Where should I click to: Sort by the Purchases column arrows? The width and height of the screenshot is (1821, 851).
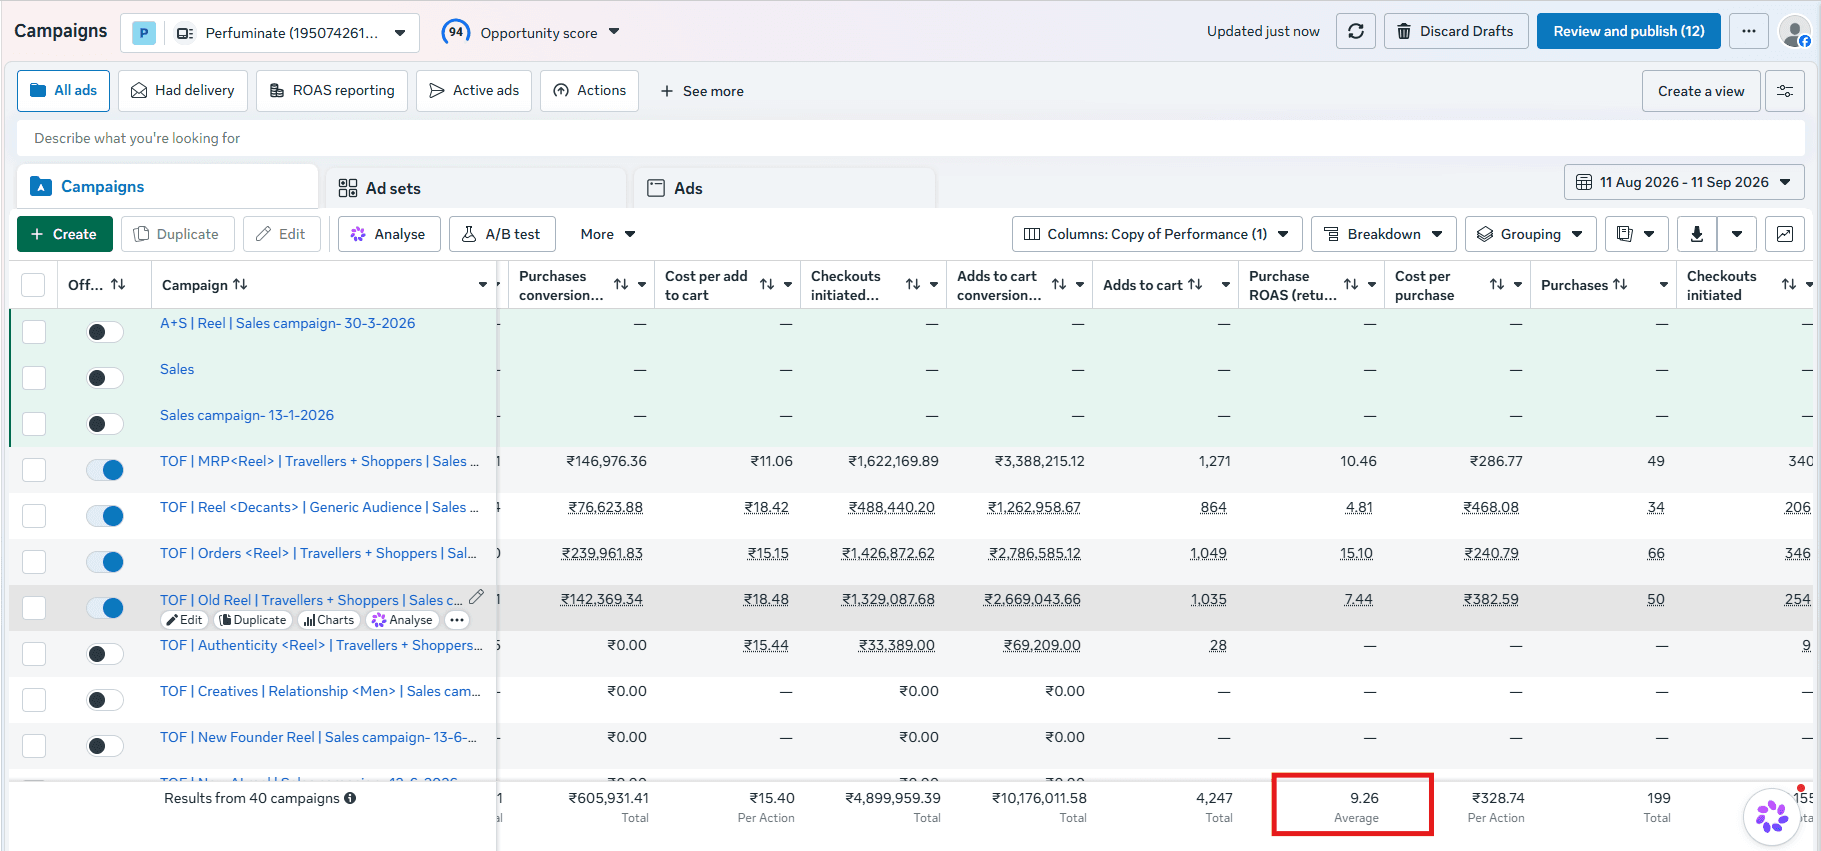pos(1620,285)
